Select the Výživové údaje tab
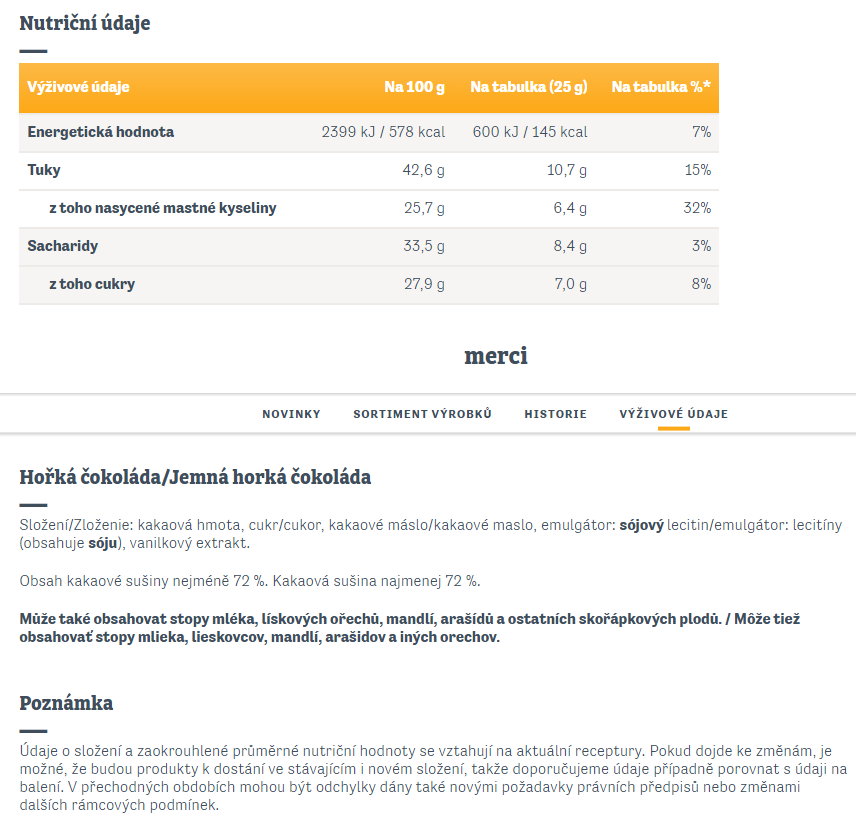The image size is (856, 824). [673, 414]
